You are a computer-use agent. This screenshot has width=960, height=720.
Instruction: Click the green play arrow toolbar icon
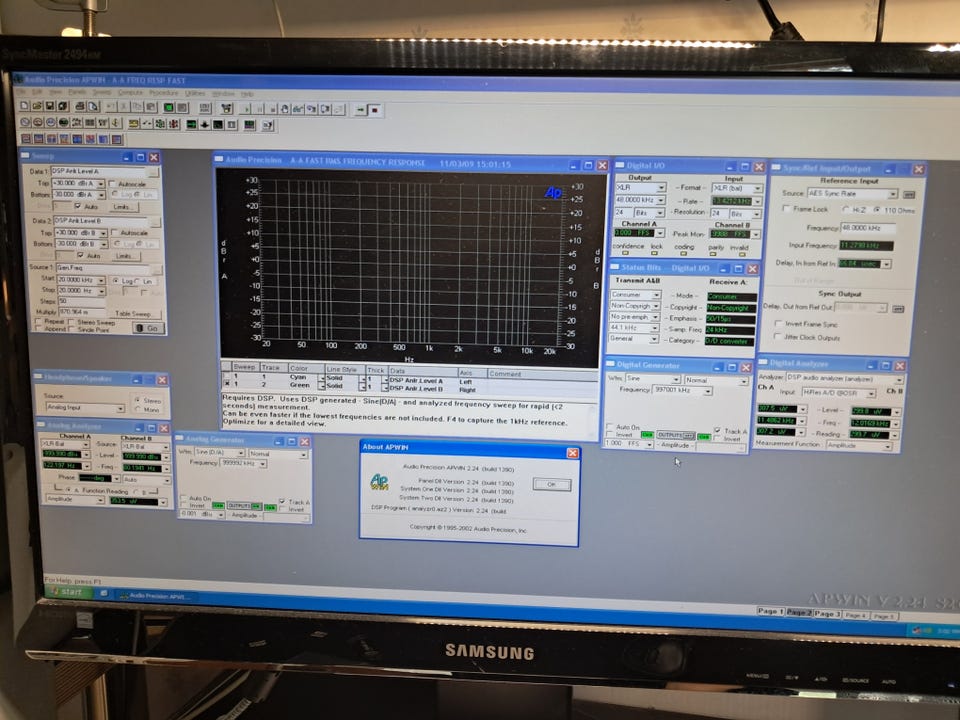(246, 109)
